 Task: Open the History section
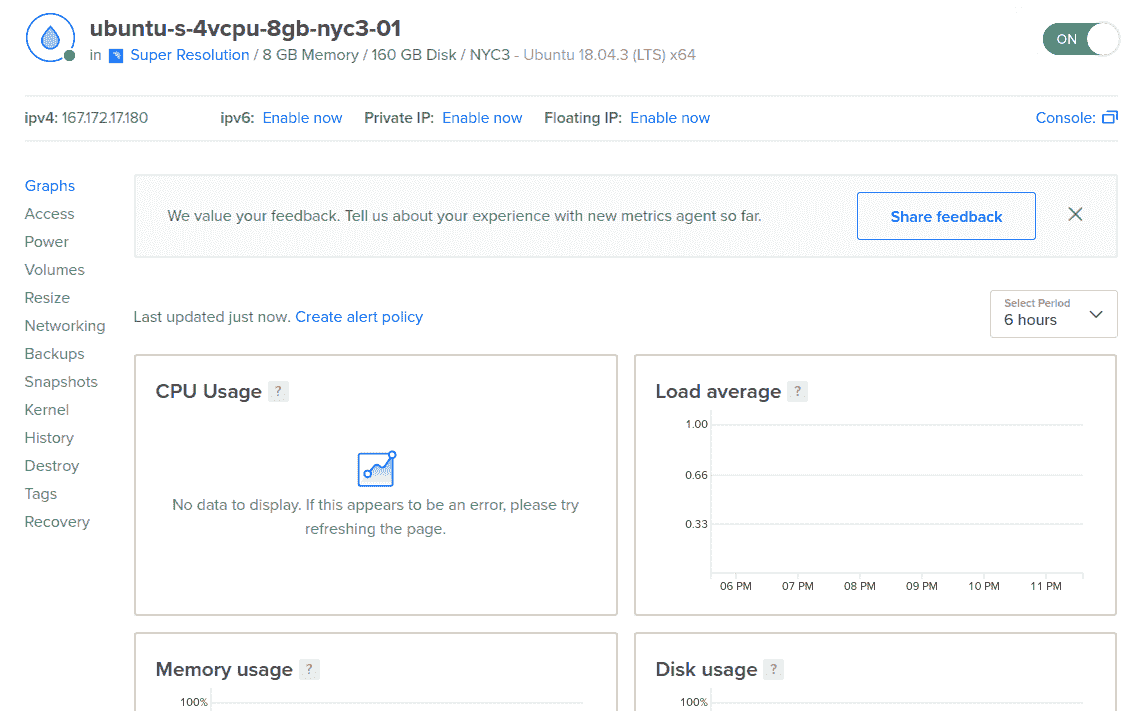(x=49, y=438)
